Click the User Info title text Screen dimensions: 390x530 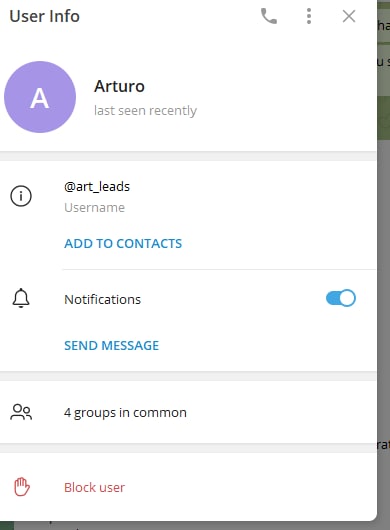[x=45, y=16]
